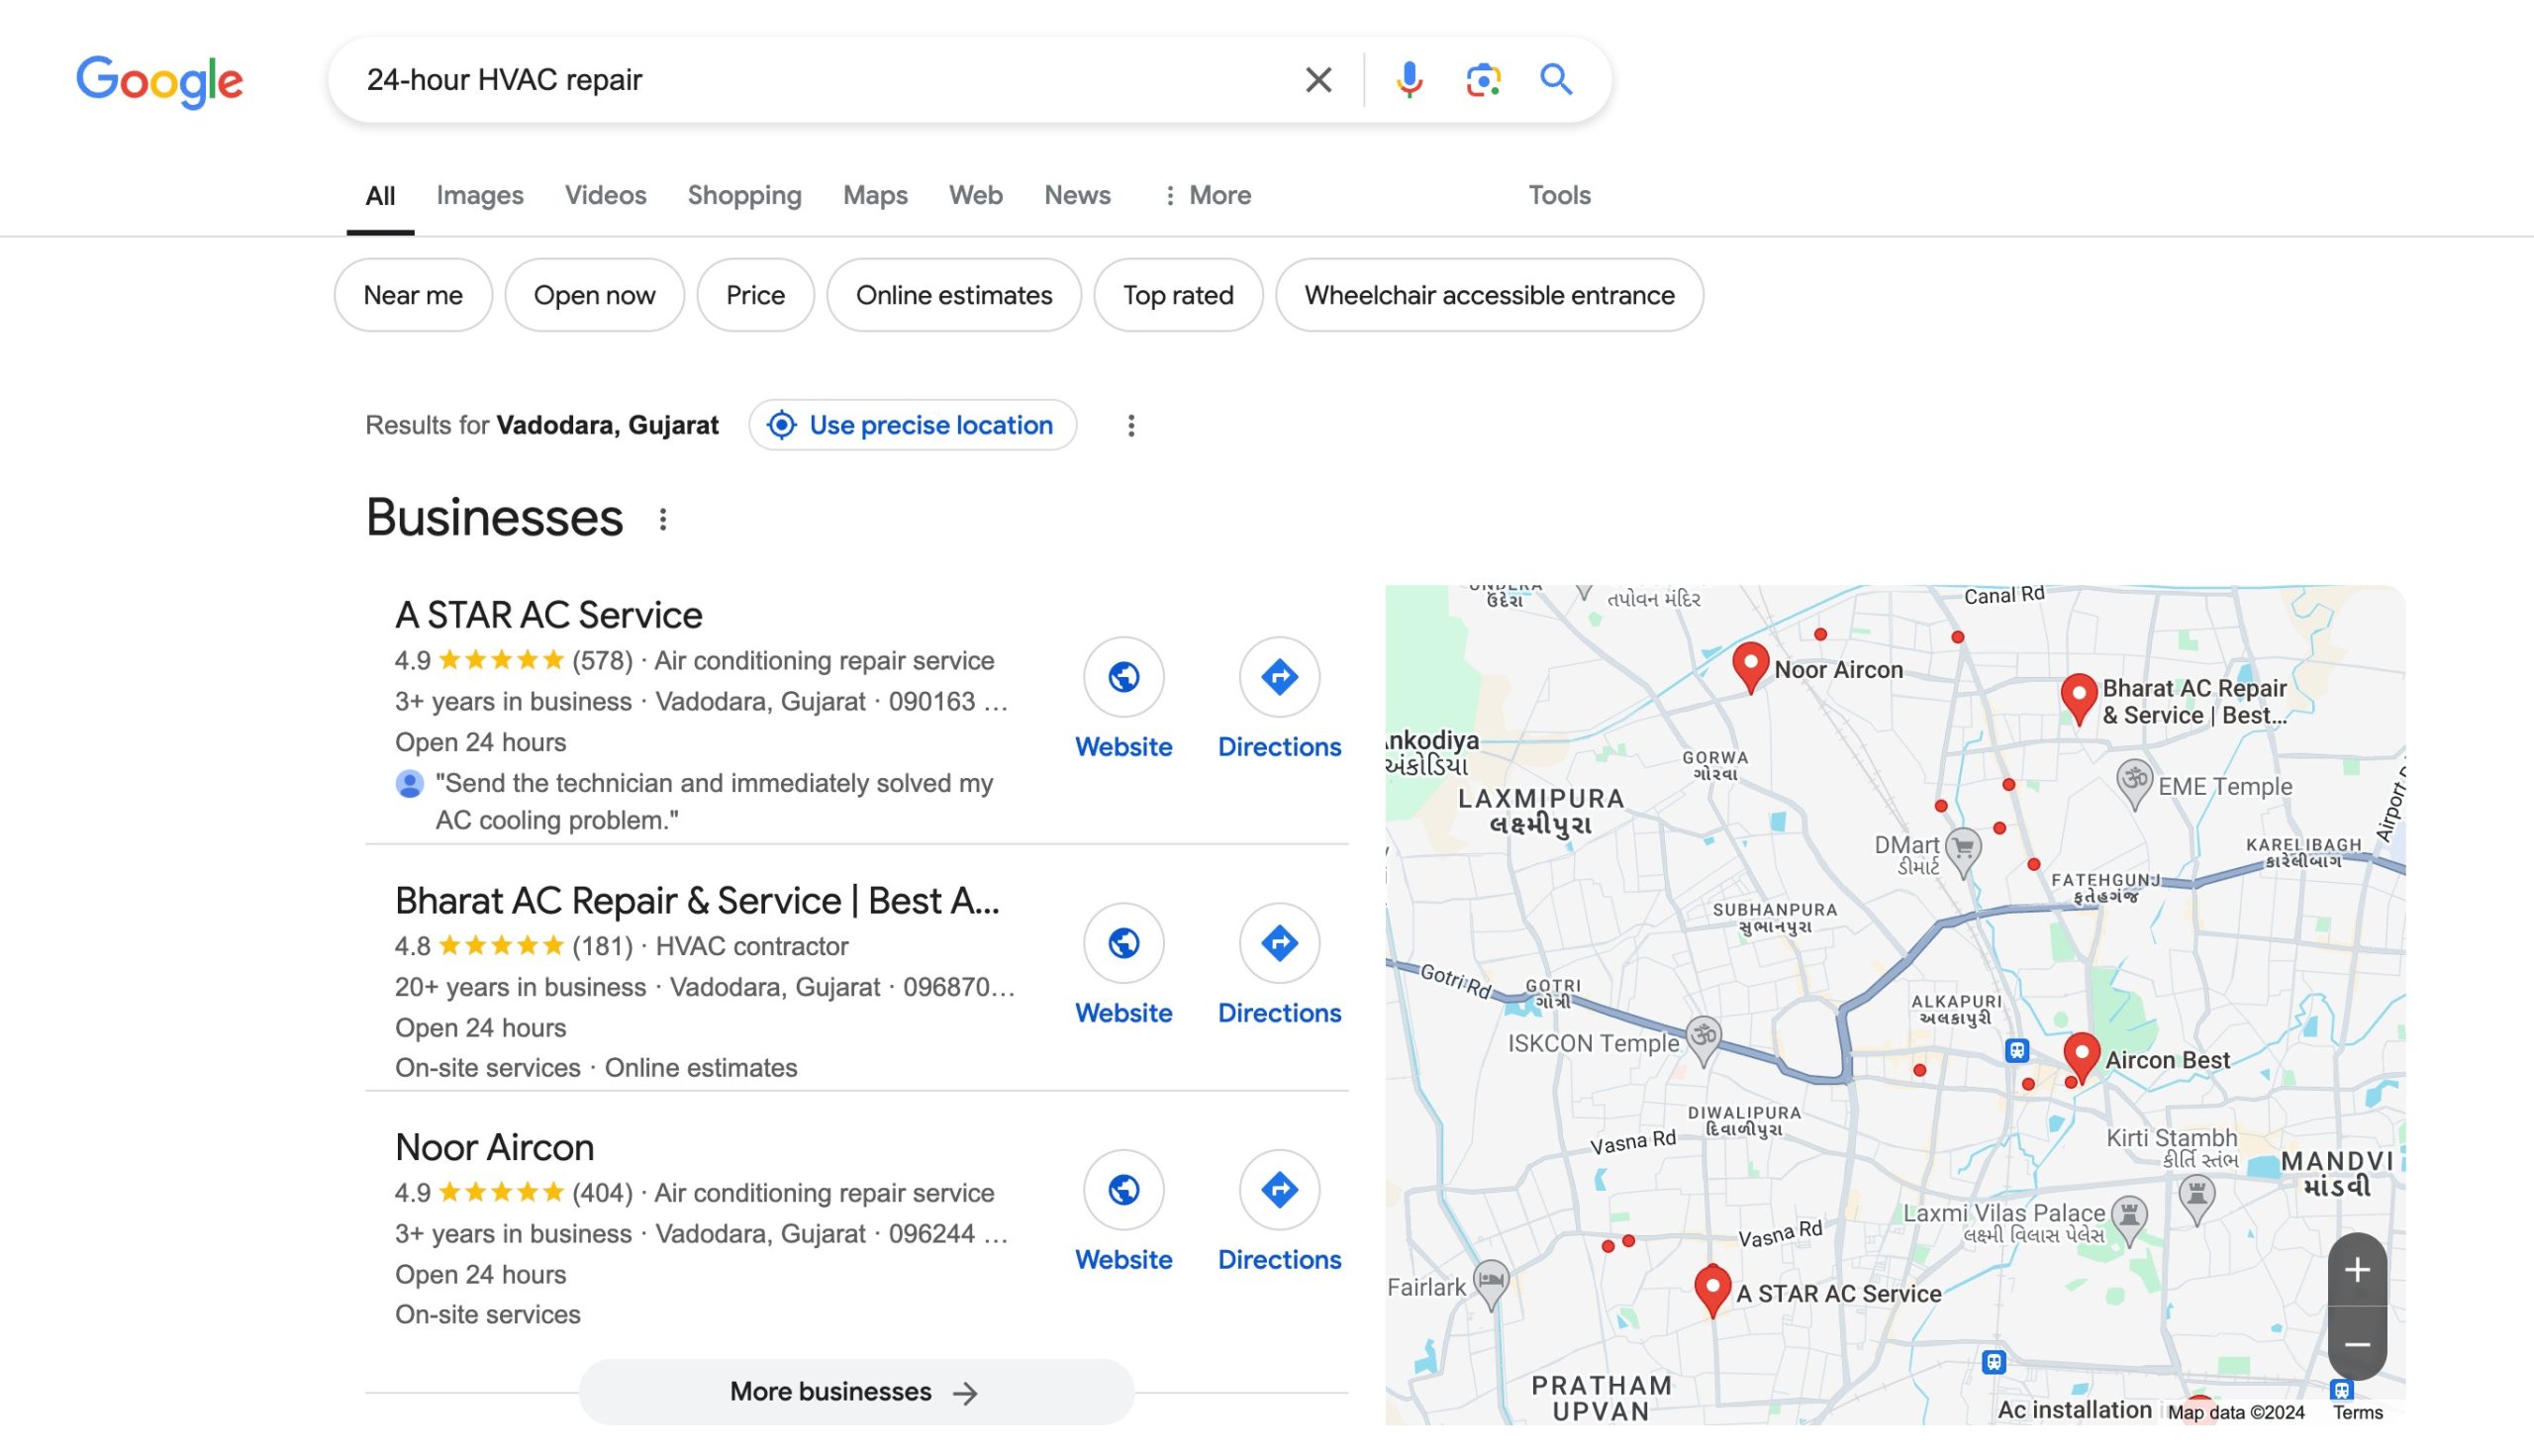
Task: Open Noor Aircon listing title
Action: [x=494, y=1147]
